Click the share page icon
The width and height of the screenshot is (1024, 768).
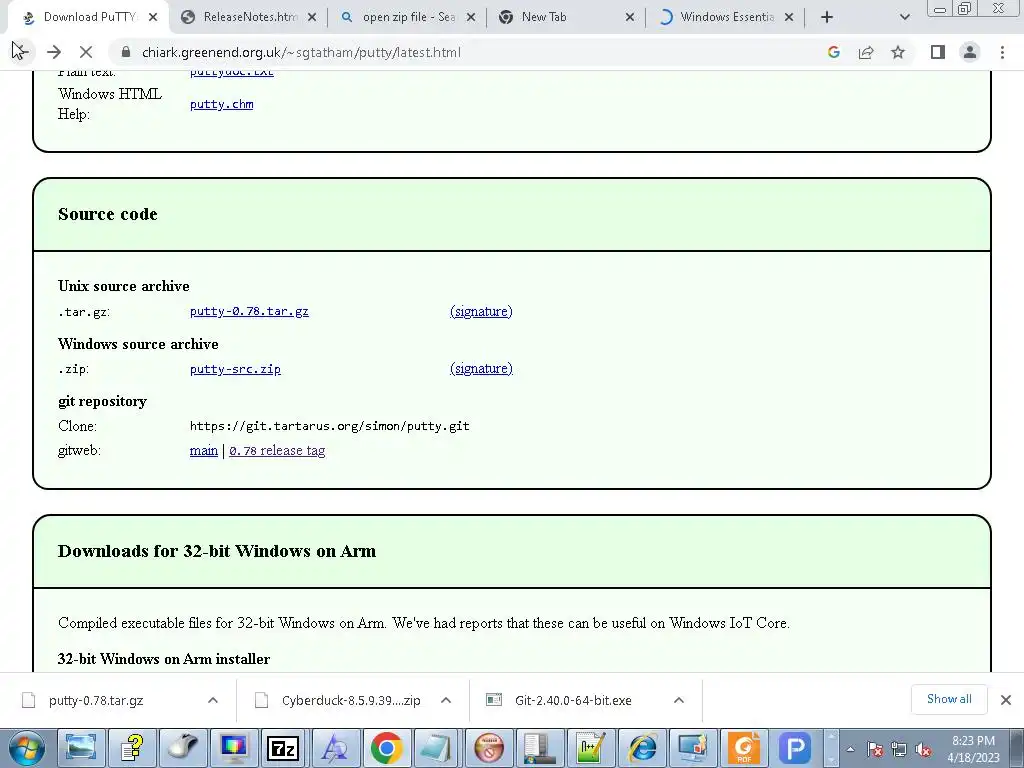coord(866,52)
